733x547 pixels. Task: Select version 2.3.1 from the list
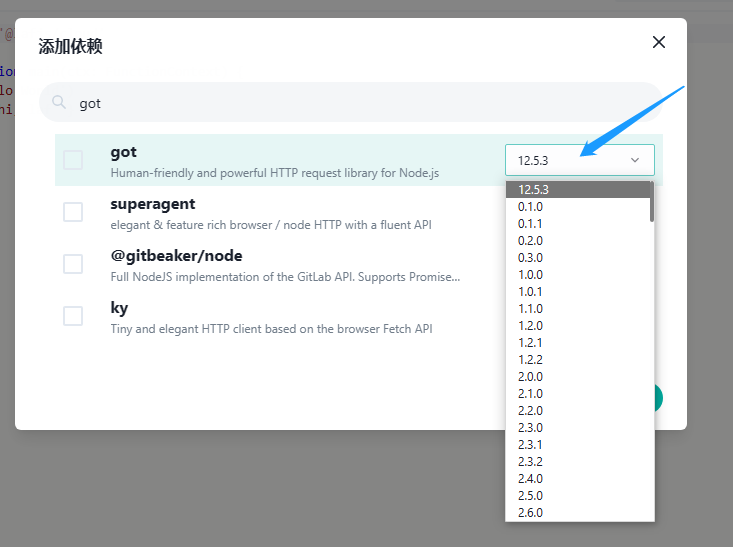pos(530,444)
